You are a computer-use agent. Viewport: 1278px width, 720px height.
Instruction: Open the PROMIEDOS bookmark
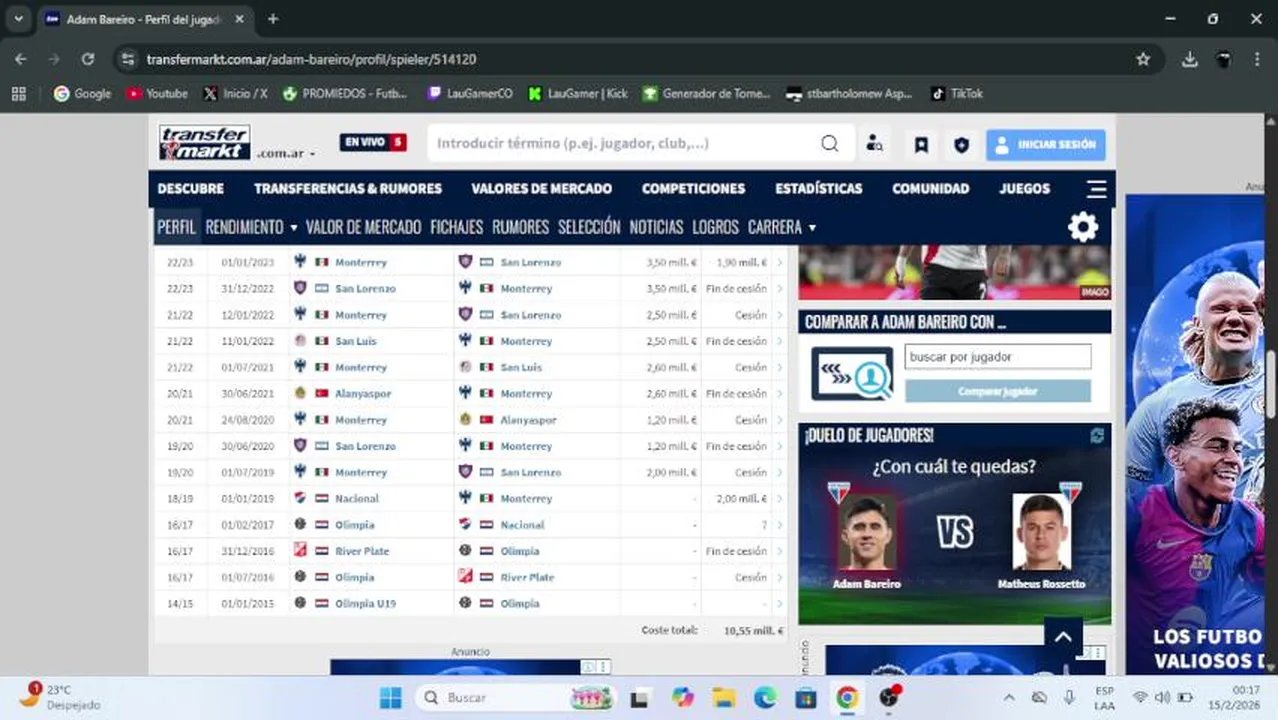click(345, 93)
